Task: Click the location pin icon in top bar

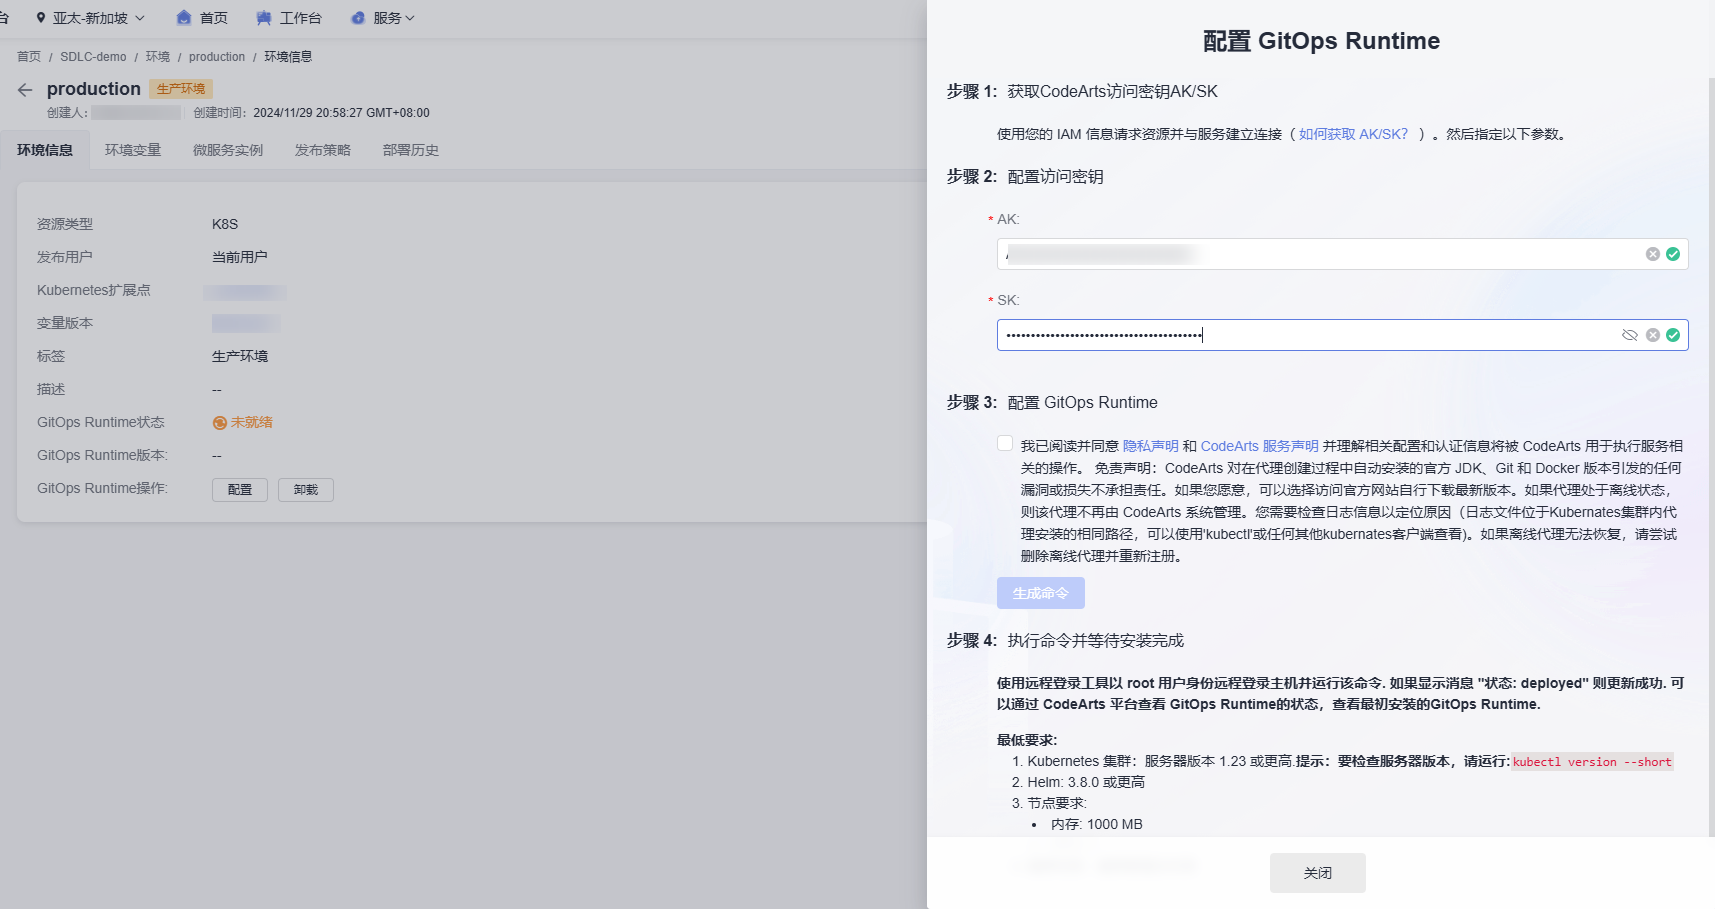Action: click(40, 18)
